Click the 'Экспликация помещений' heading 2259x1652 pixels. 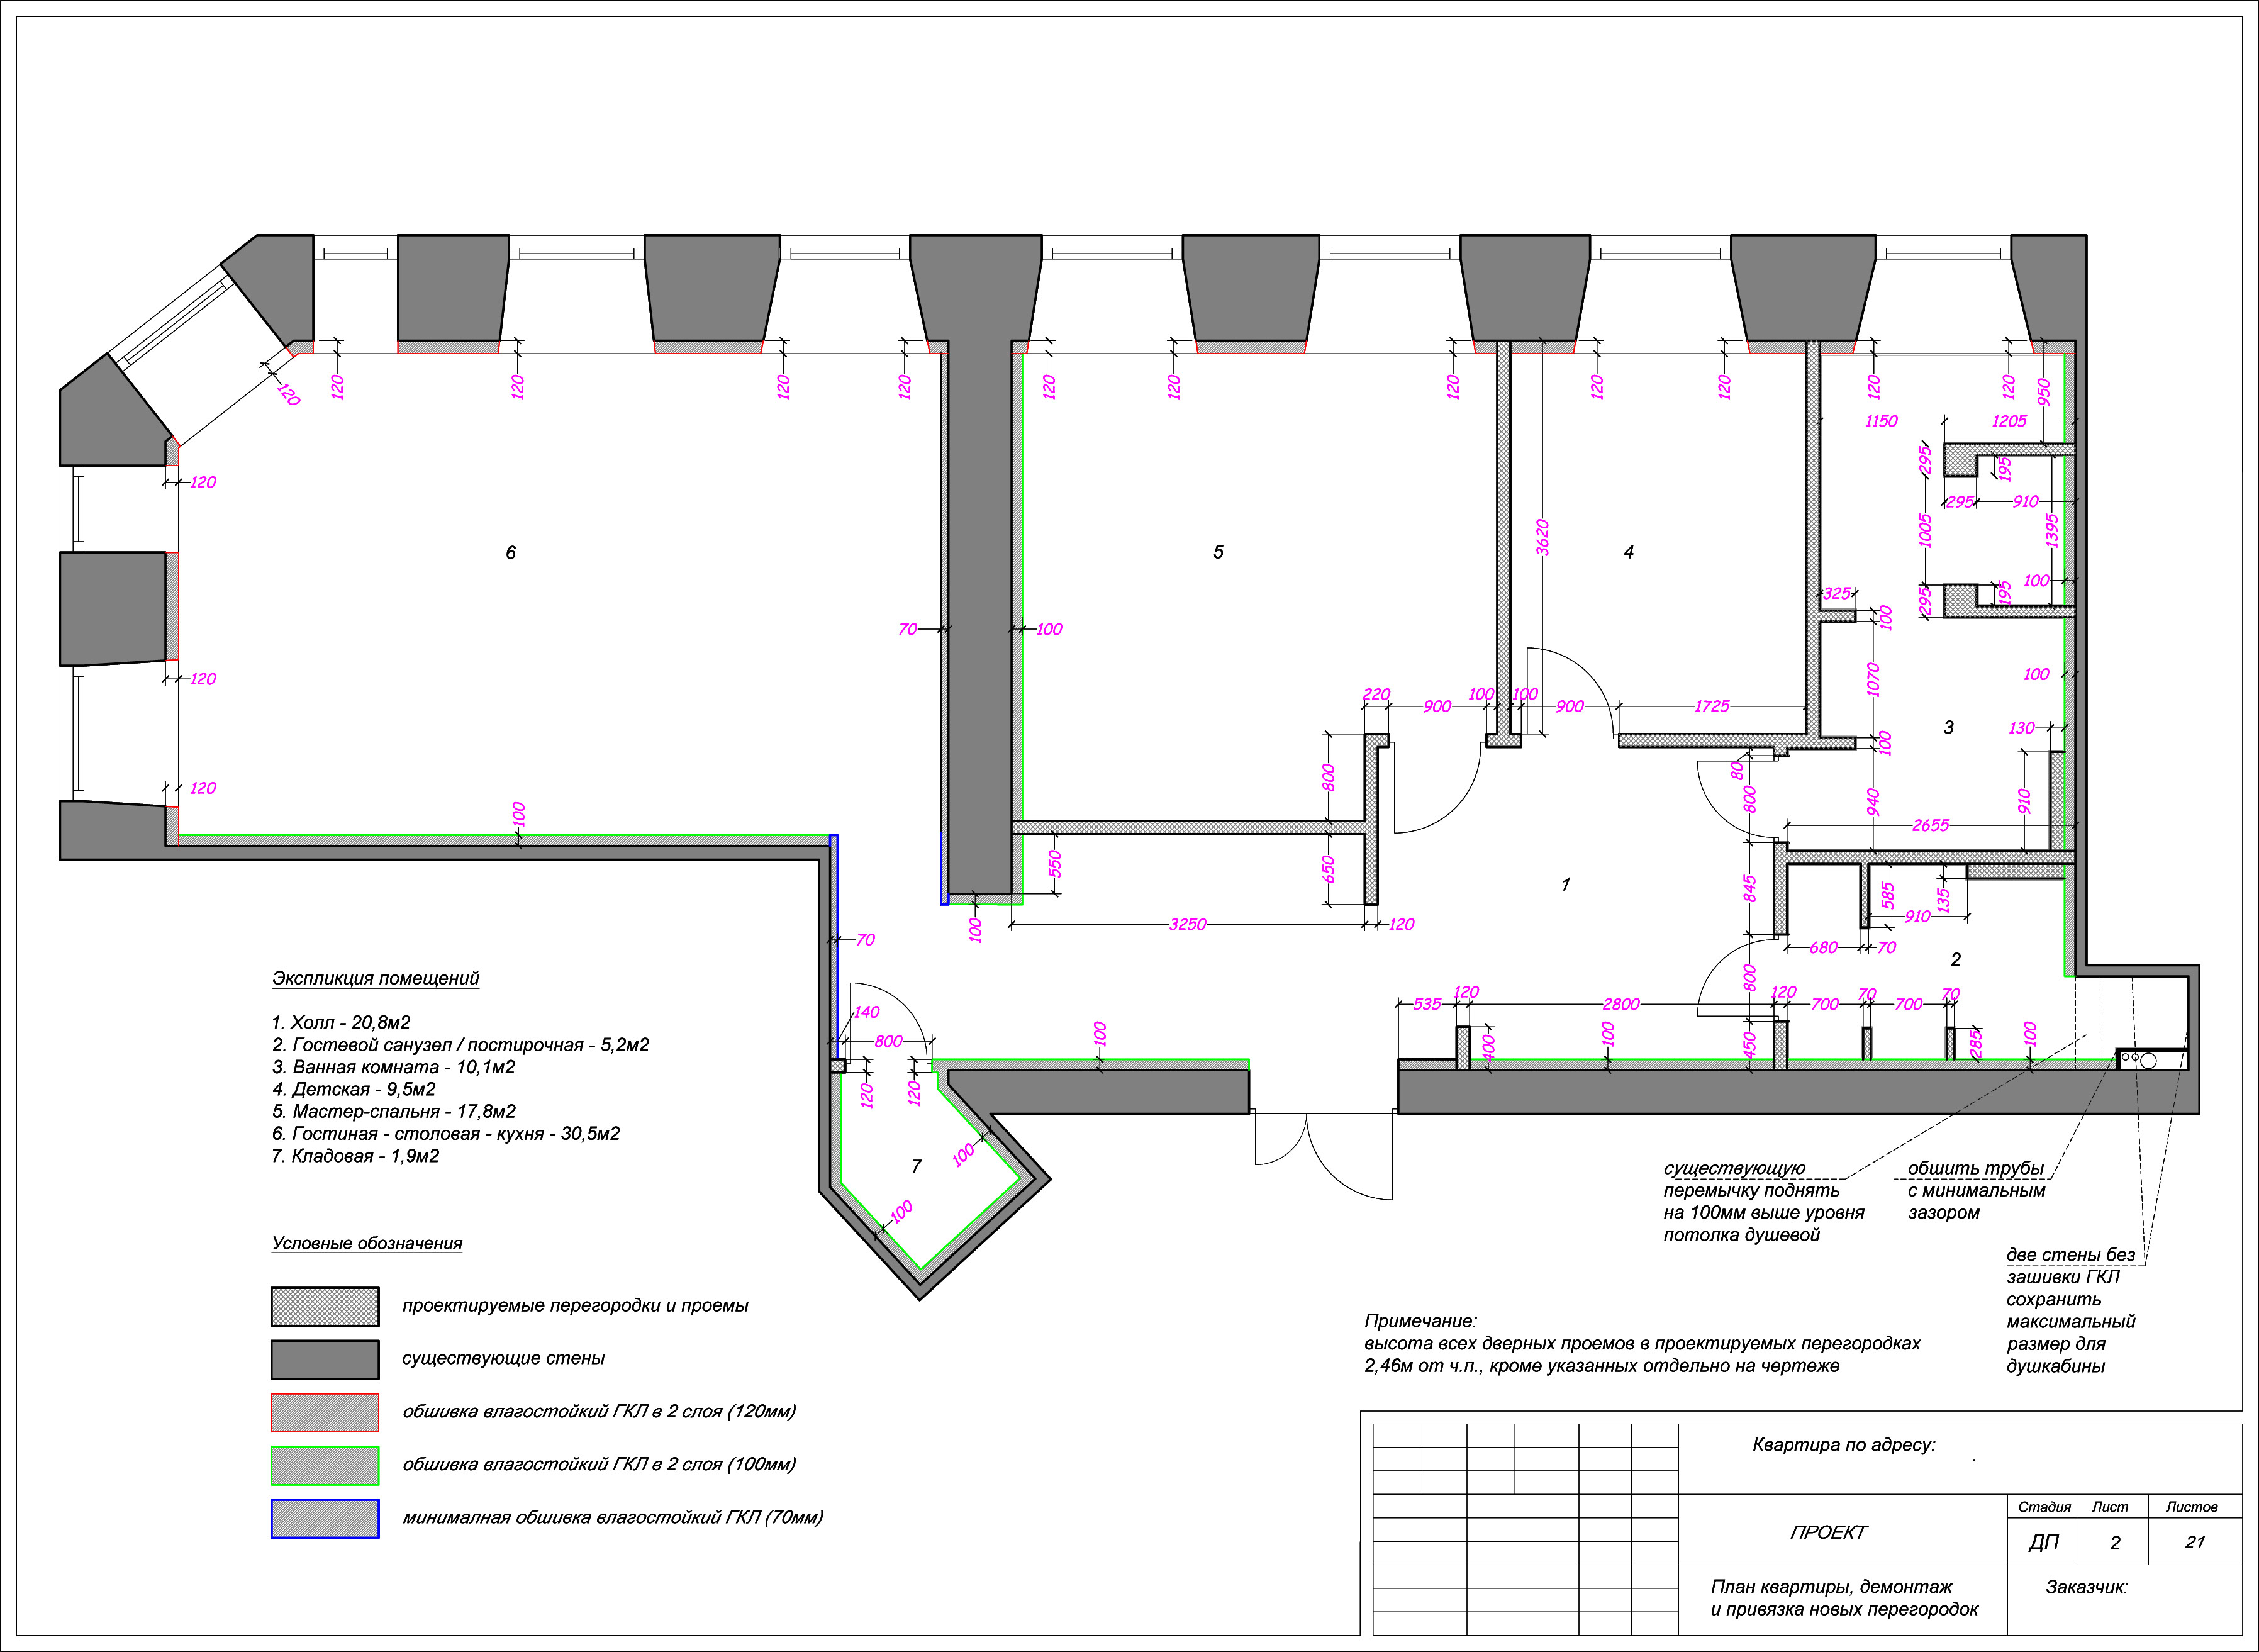tap(375, 979)
